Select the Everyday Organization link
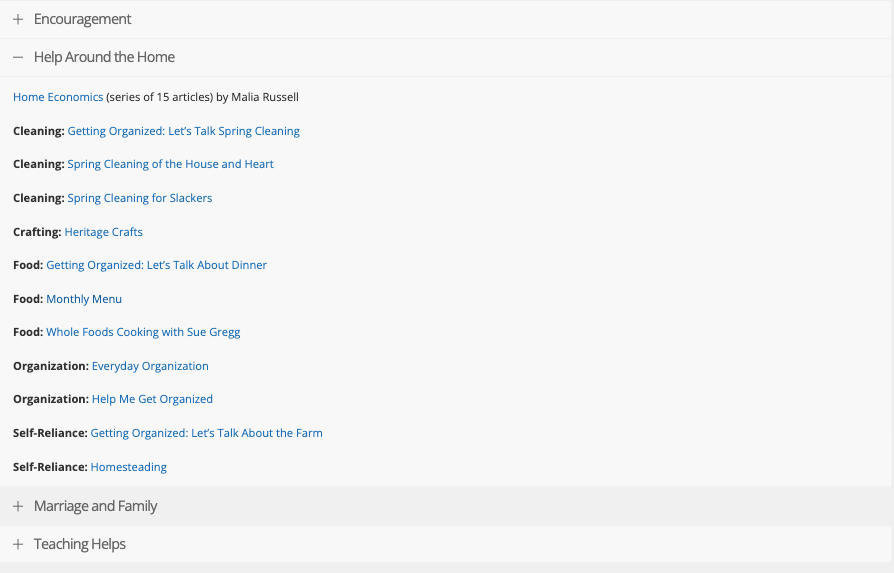 (150, 366)
